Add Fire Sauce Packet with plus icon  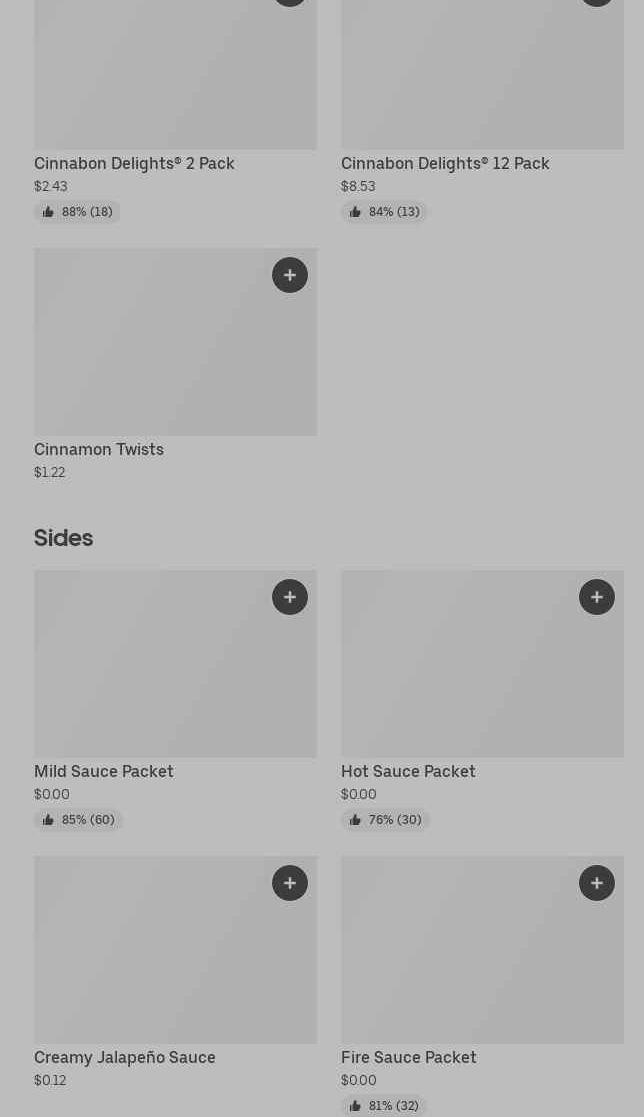coord(597,883)
